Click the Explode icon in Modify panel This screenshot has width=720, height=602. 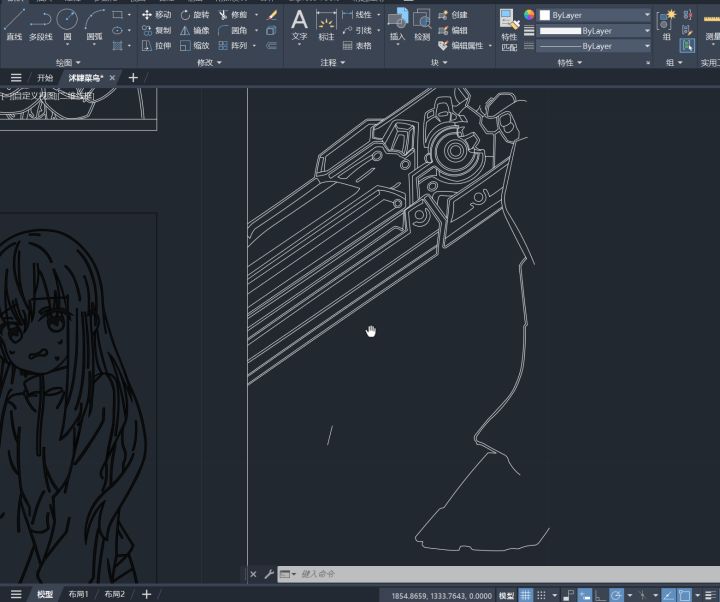pos(271,30)
